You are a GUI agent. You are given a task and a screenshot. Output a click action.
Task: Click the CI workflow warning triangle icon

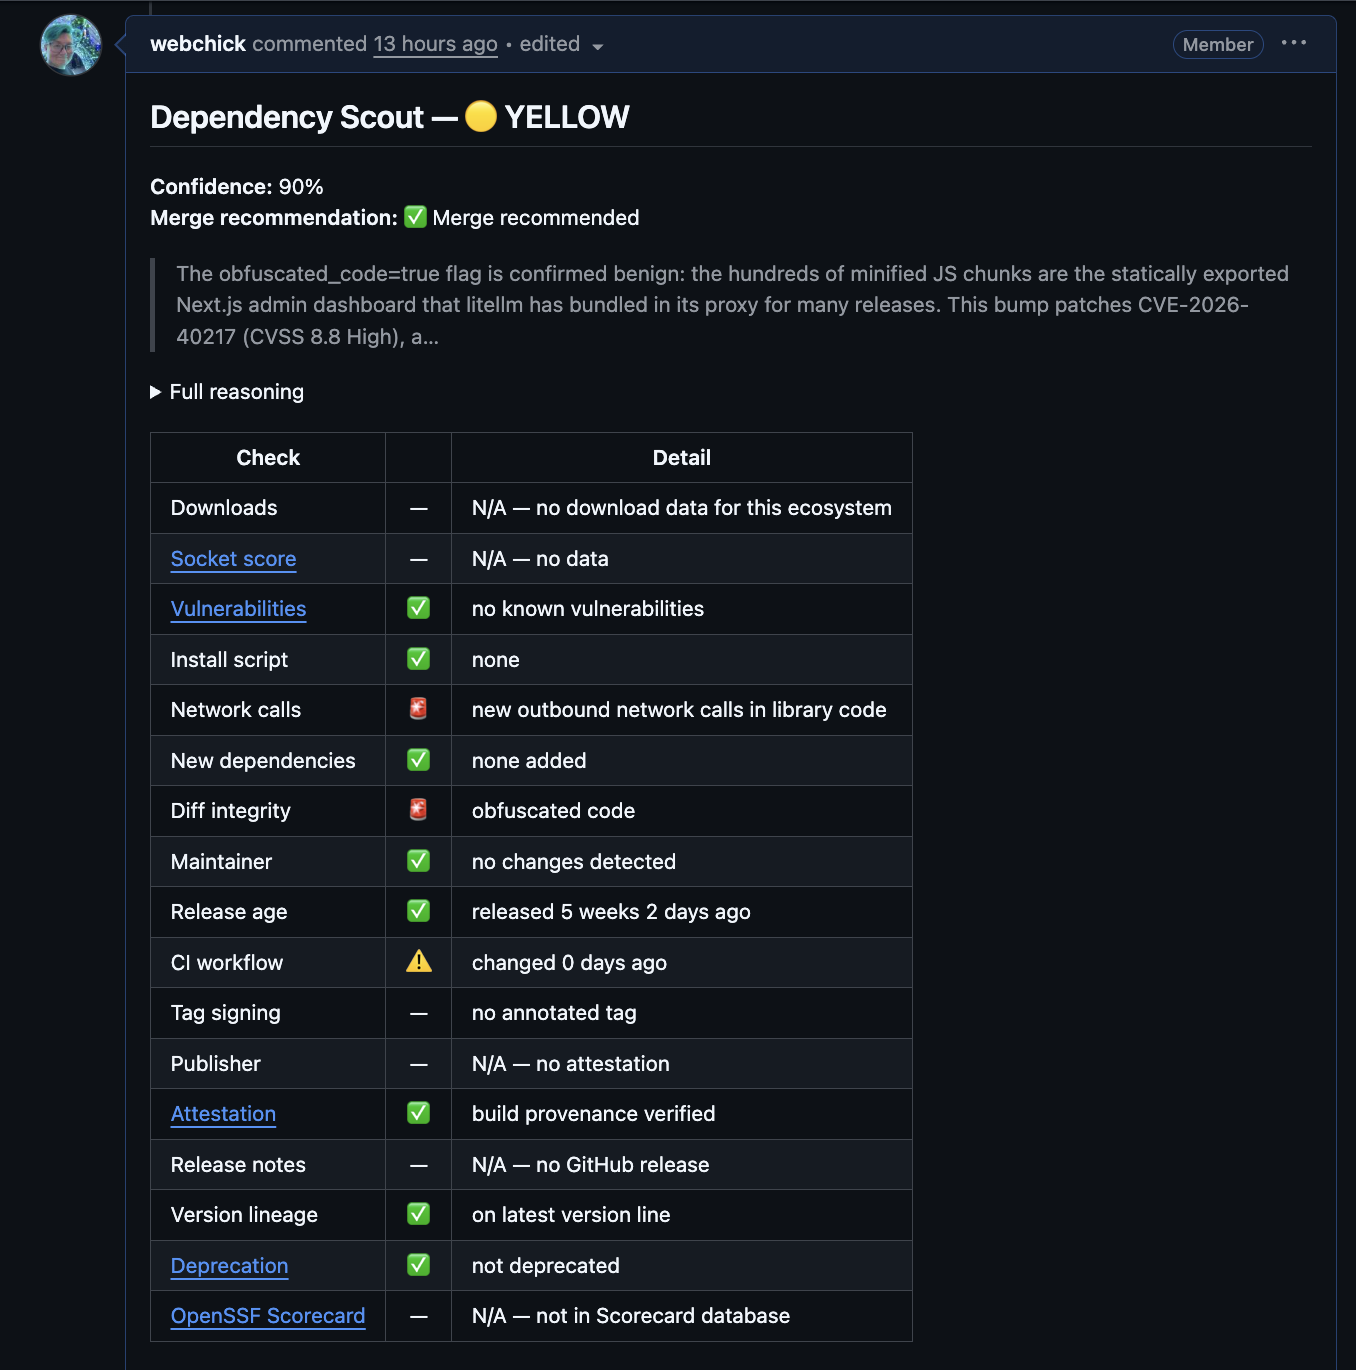[x=419, y=962]
